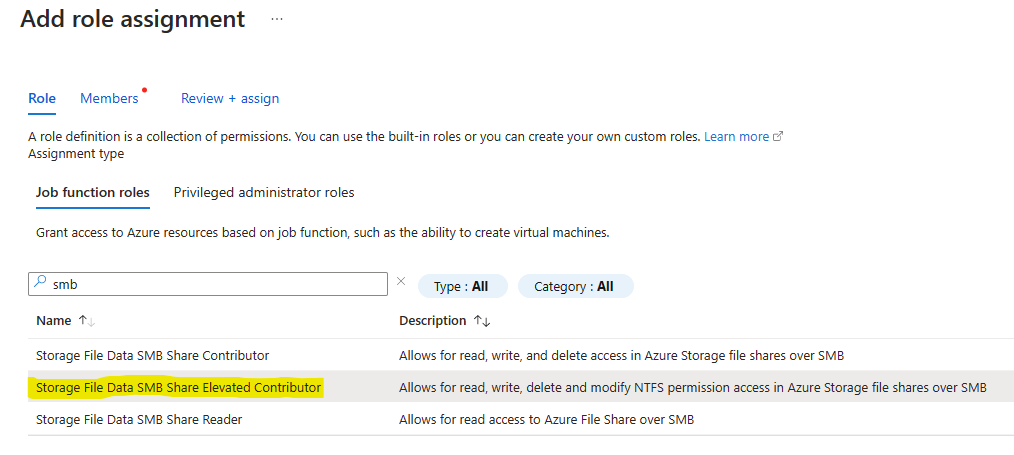This screenshot has height=455, width=1014.
Task: Select Storage File Data SMB Share Contributor role
Action: 153,355
